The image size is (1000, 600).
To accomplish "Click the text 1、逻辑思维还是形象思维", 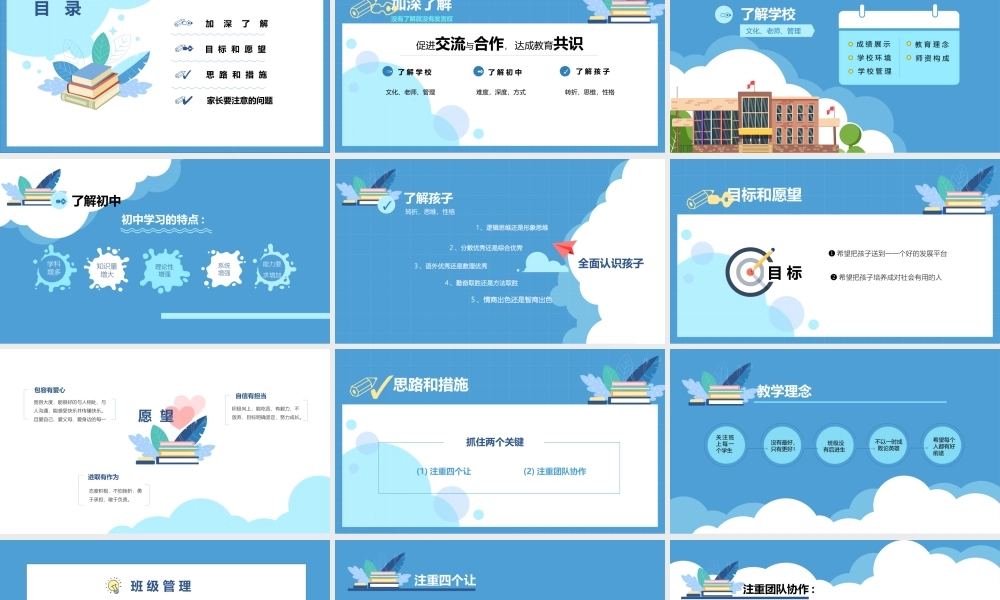I will coord(511,227).
